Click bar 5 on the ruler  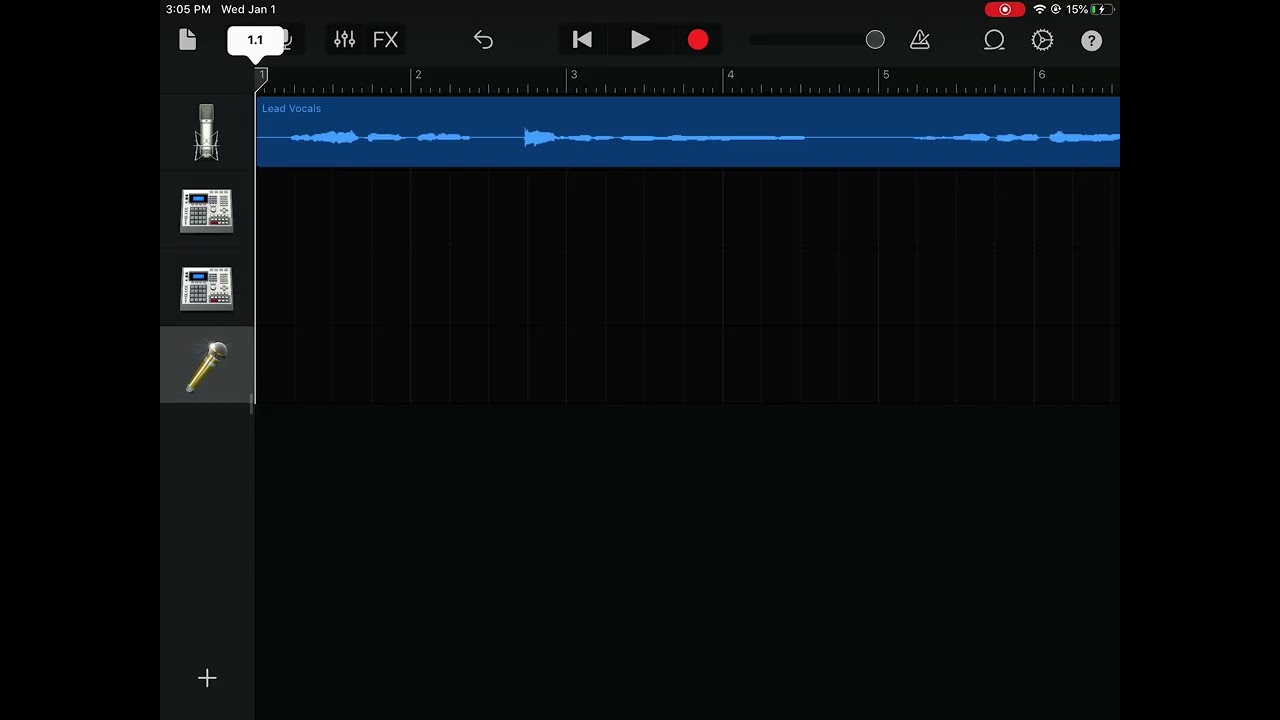click(885, 75)
